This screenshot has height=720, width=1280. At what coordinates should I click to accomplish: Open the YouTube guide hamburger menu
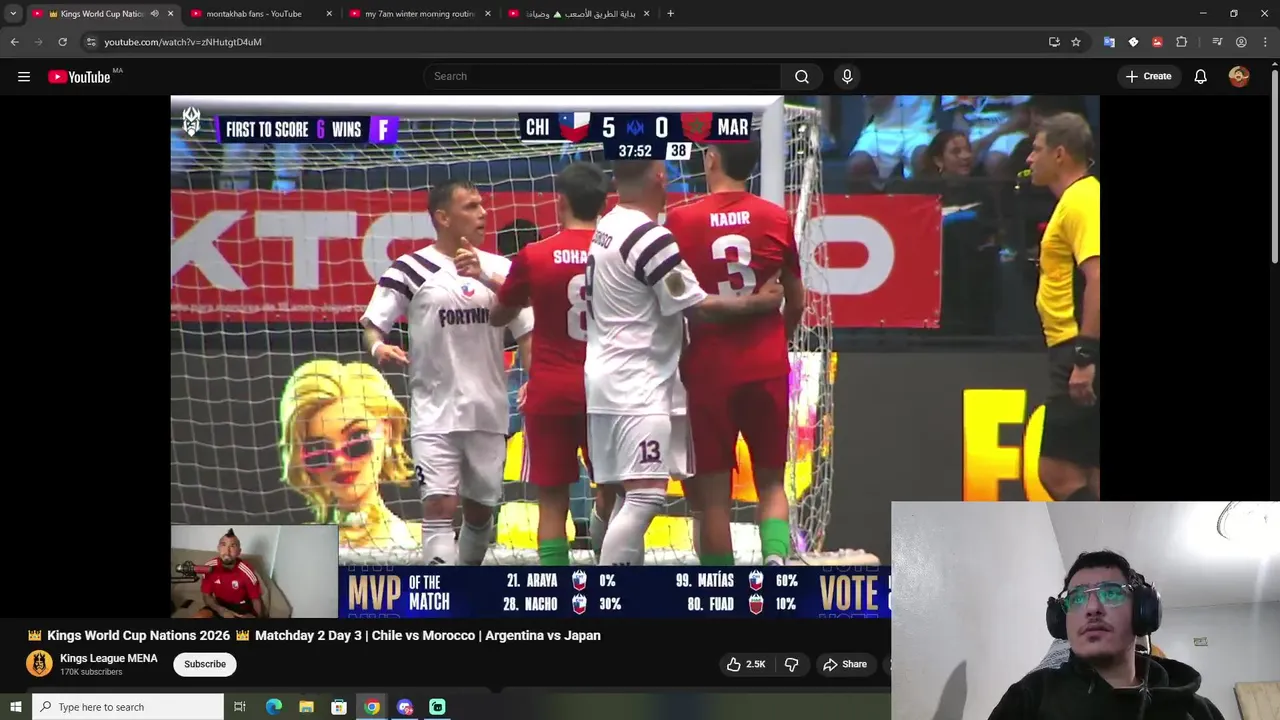[24, 76]
